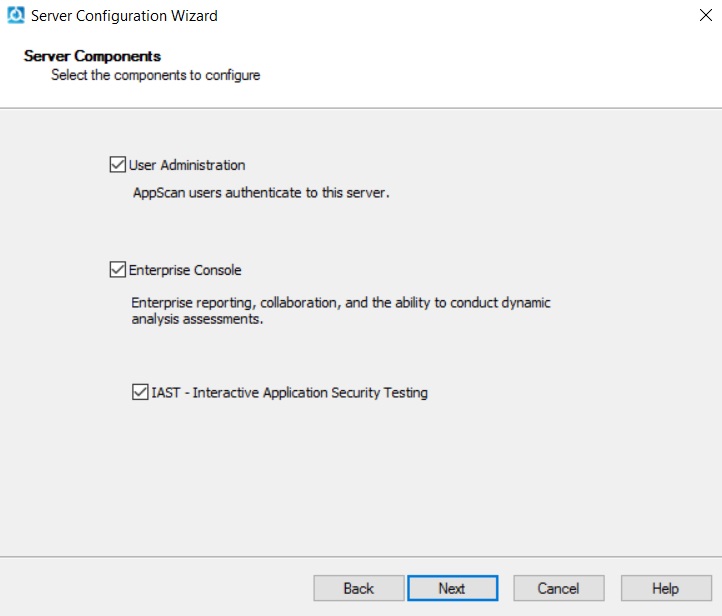
Task: Toggle the Enterprise Console checkbox
Action: tap(118, 270)
